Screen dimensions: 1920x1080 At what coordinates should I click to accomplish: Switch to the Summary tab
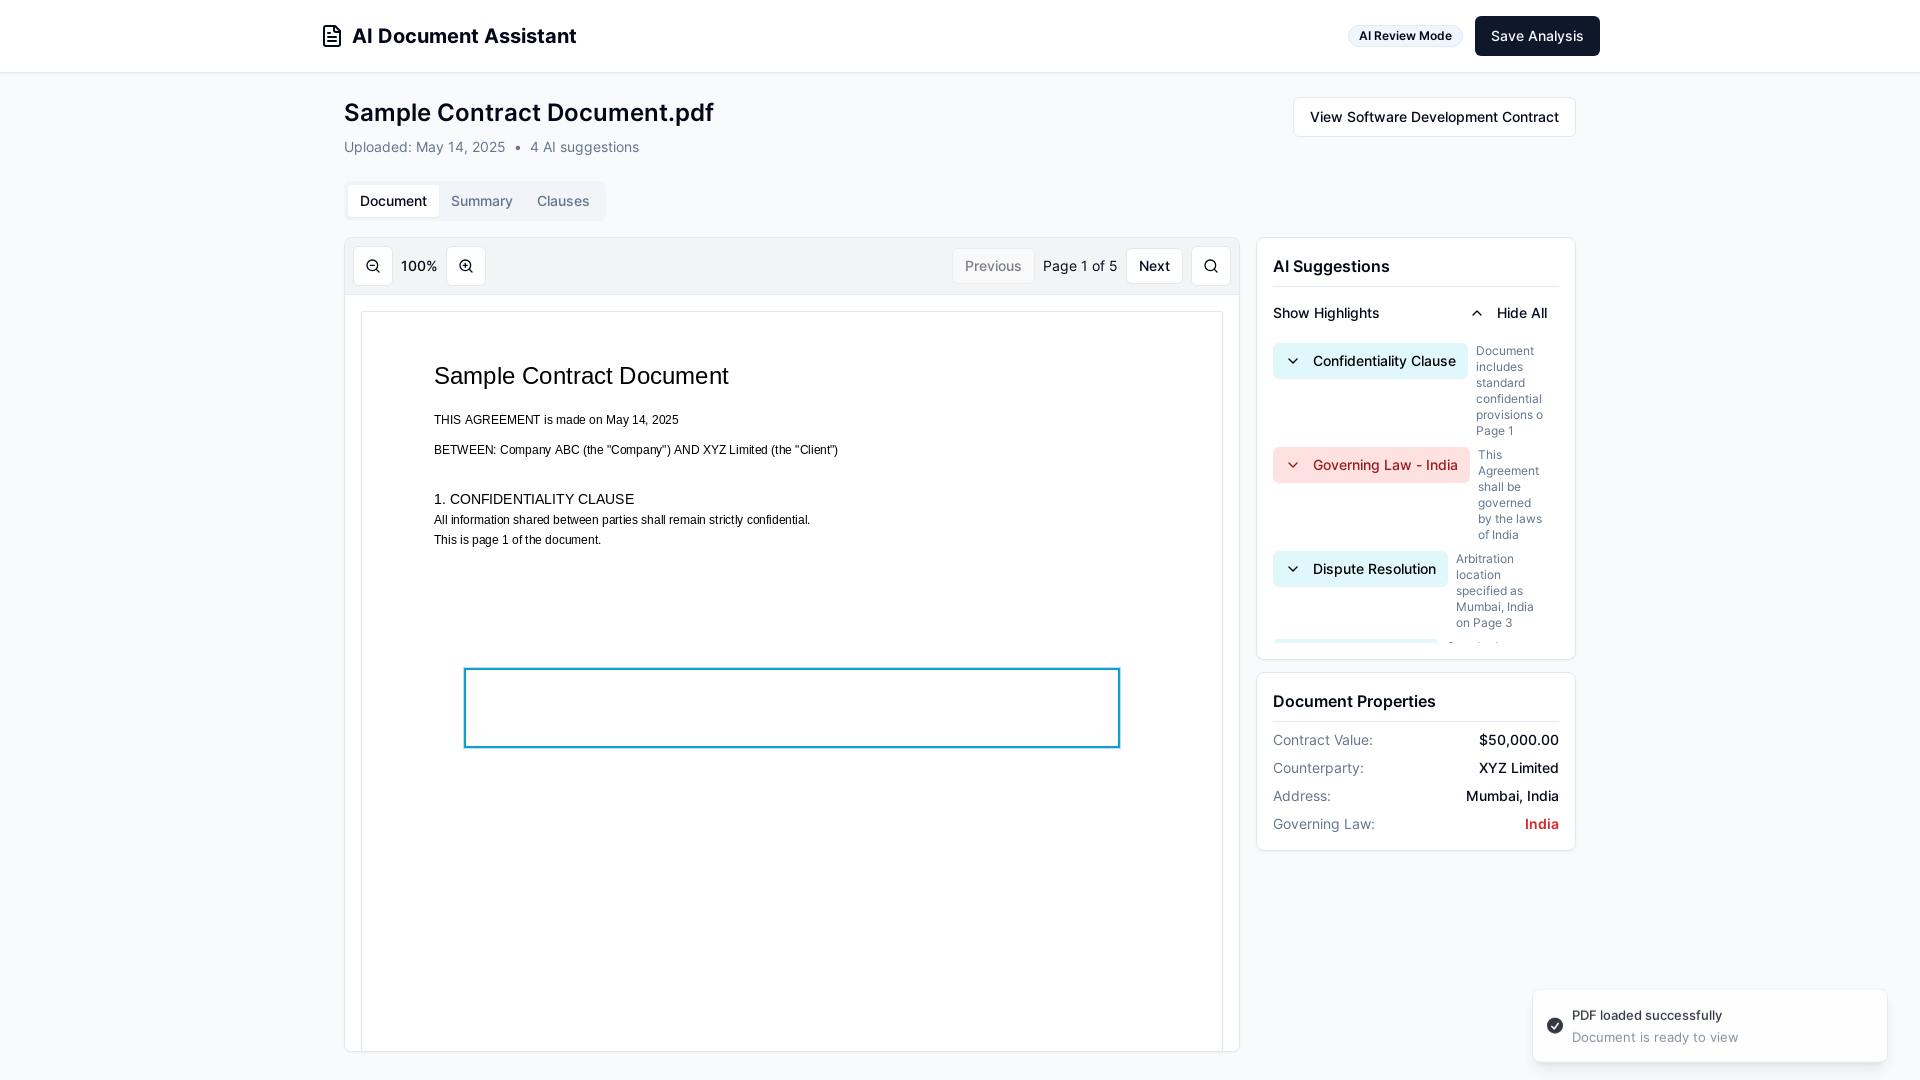pos(482,201)
